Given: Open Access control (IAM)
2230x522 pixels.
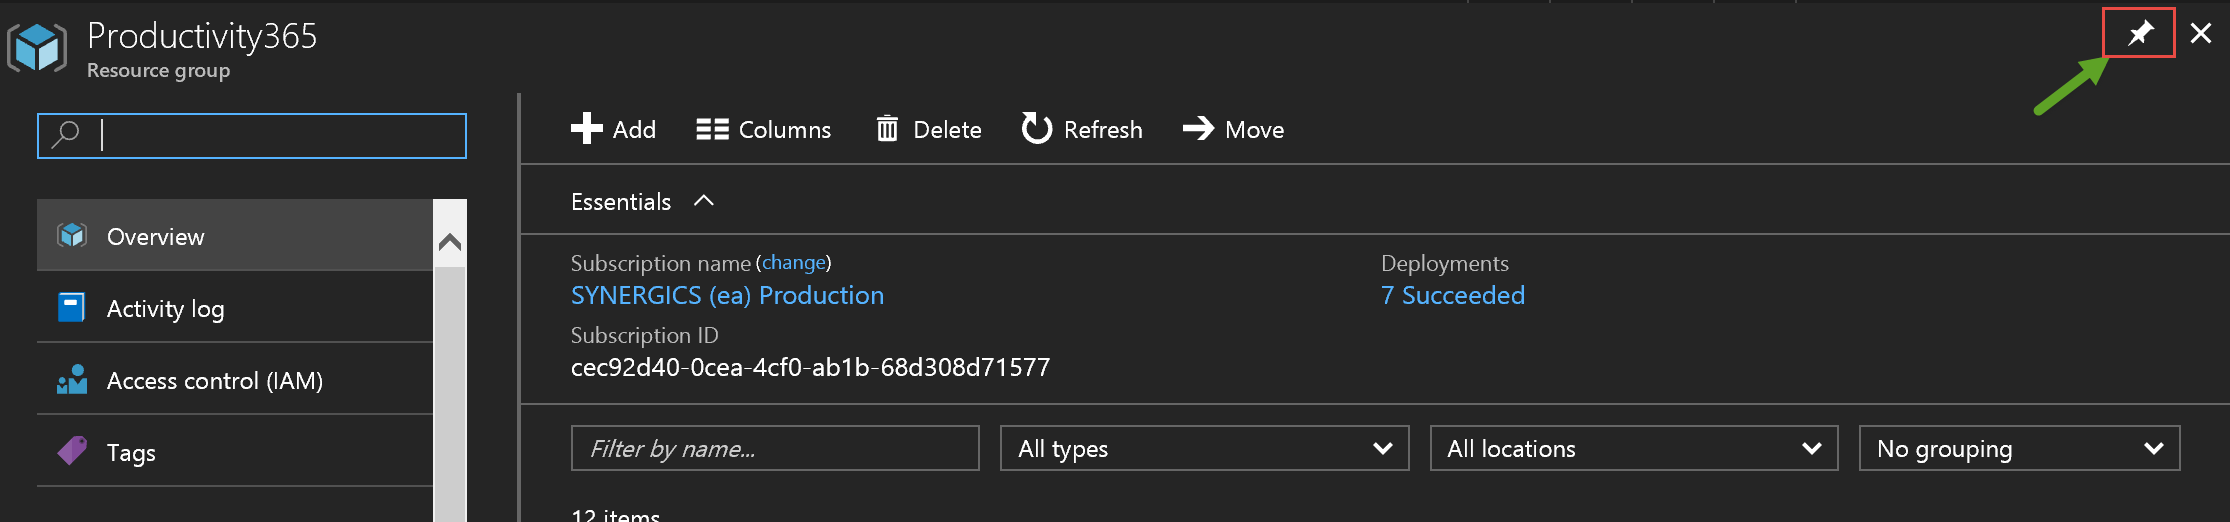Looking at the screenshot, I should [x=235, y=380].
